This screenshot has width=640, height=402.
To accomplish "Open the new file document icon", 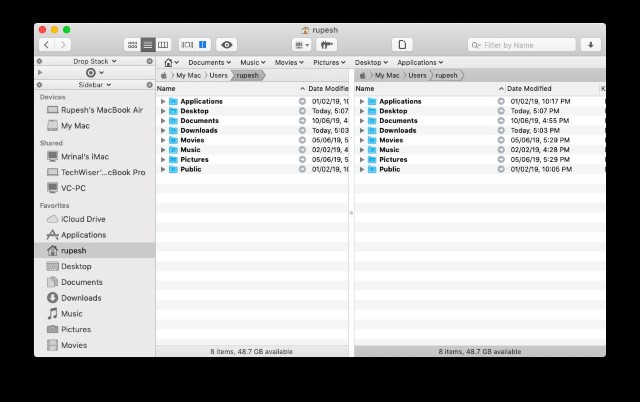I will 402,45.
